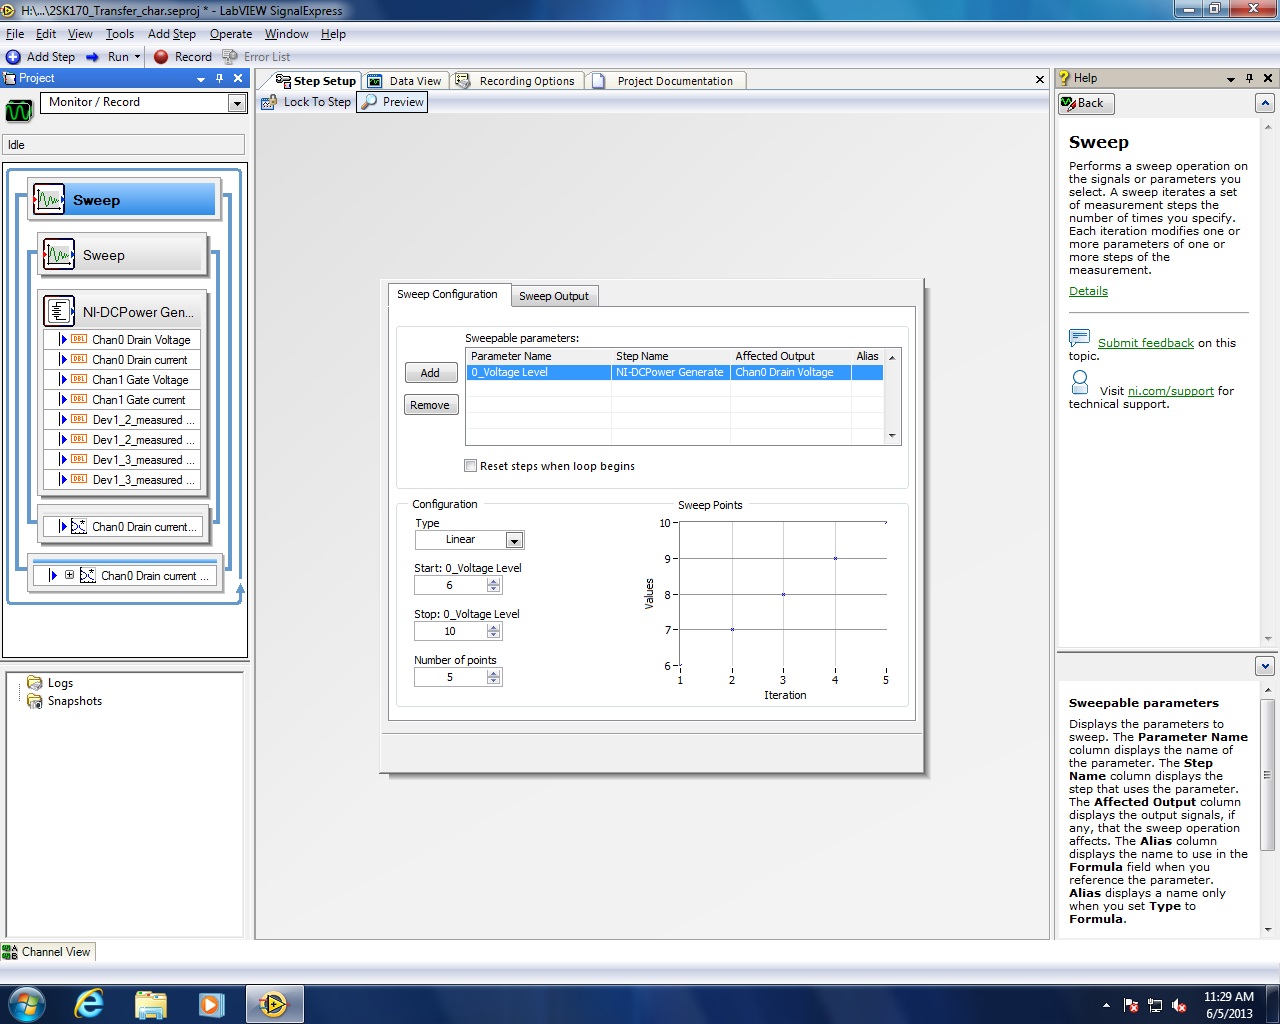Viewport: 1280px width, 1024px height.
Task: Open the Monitor / Record dropdown
Action: (x=237, y=103)
